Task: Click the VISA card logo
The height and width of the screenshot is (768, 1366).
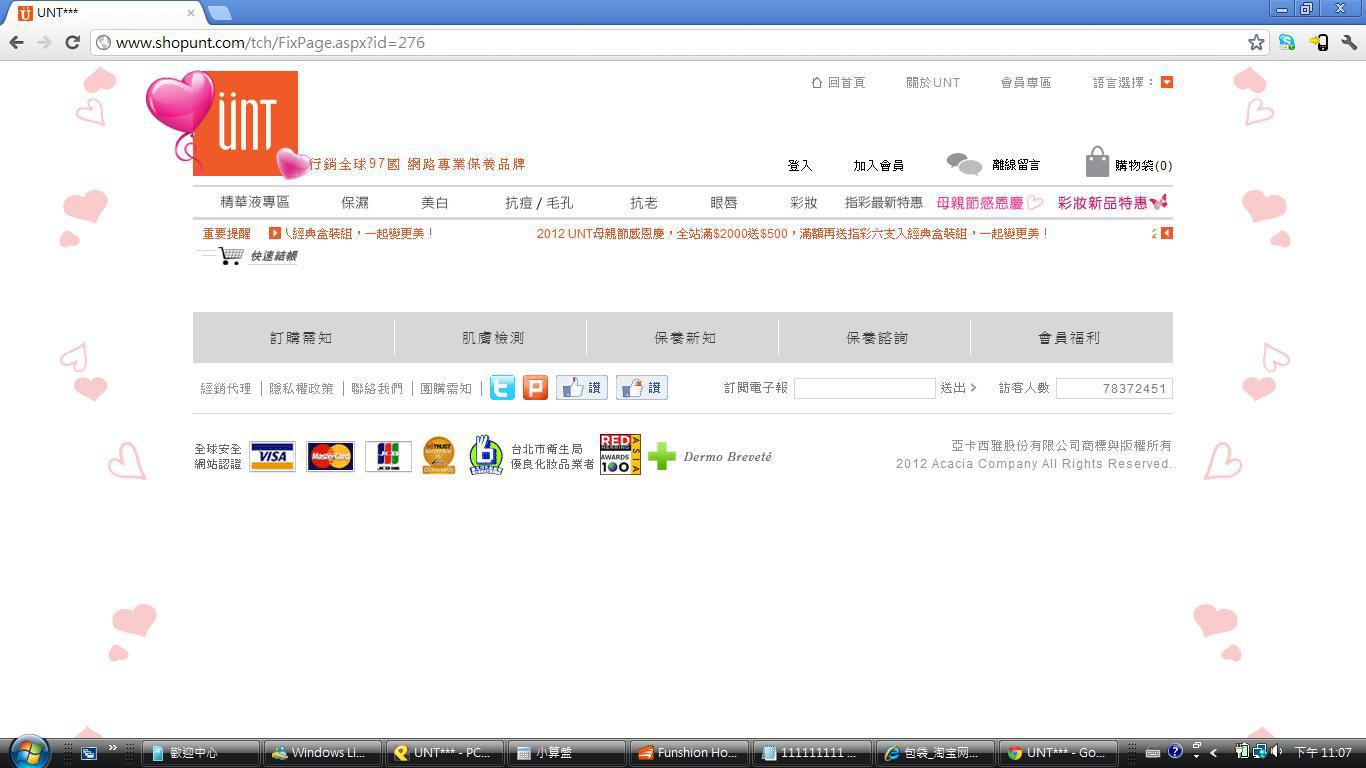Action: click(x=272, y=456)
